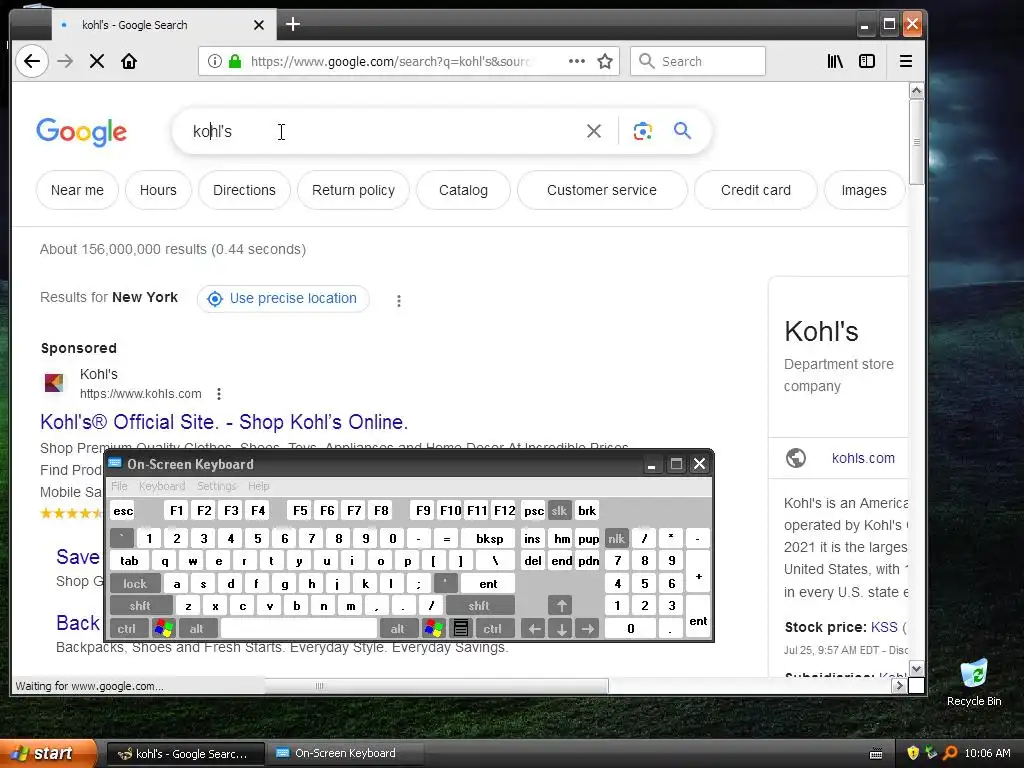The image size is (1024, 768).
Task: Click the KSS stock ticker link
Action: (884, 627)
